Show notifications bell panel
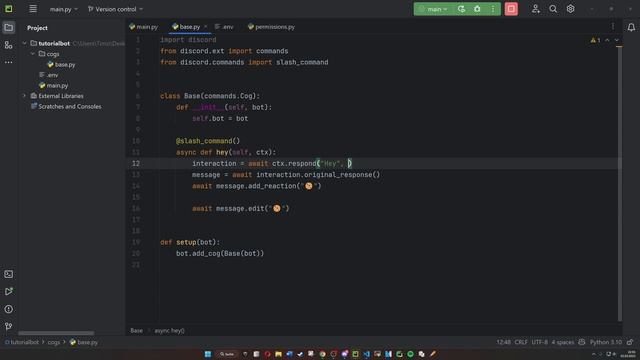This screenshot has height=360, width=640. pyautogui.click(x=631, y=27)
